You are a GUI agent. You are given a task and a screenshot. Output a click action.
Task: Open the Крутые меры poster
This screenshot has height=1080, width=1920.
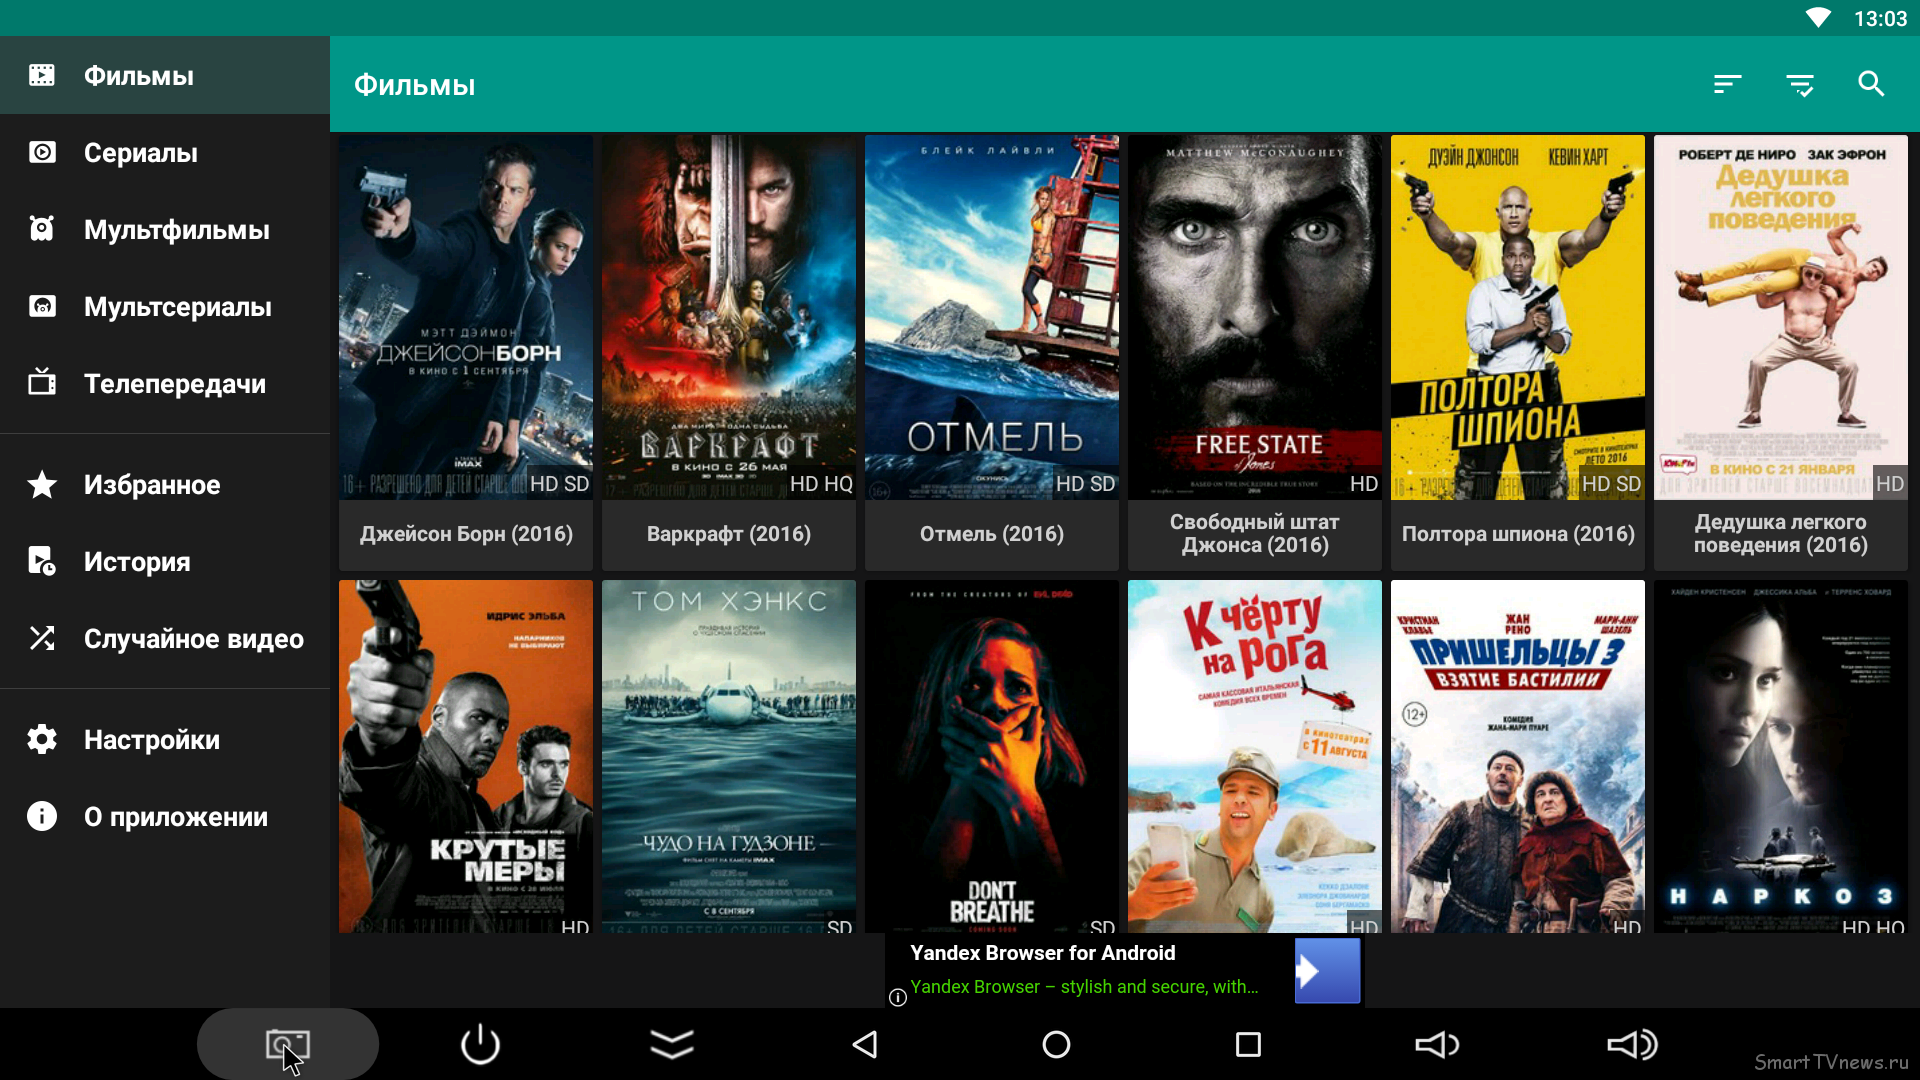[x=466, y=756]
